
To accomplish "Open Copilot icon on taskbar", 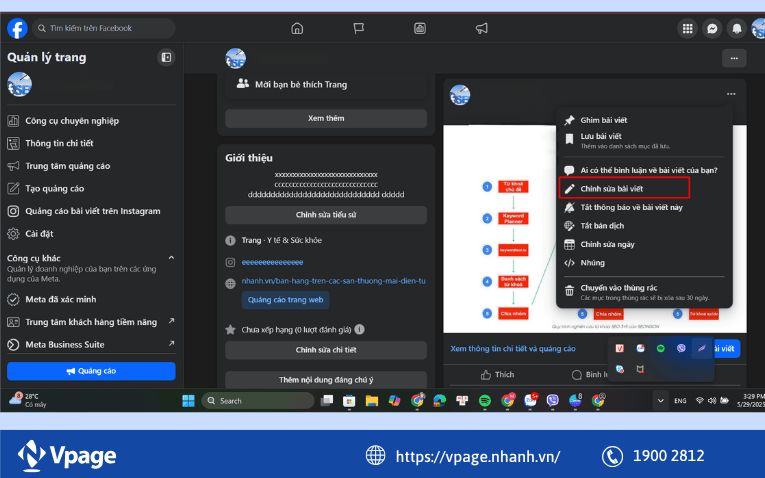I will click(394, 401).
